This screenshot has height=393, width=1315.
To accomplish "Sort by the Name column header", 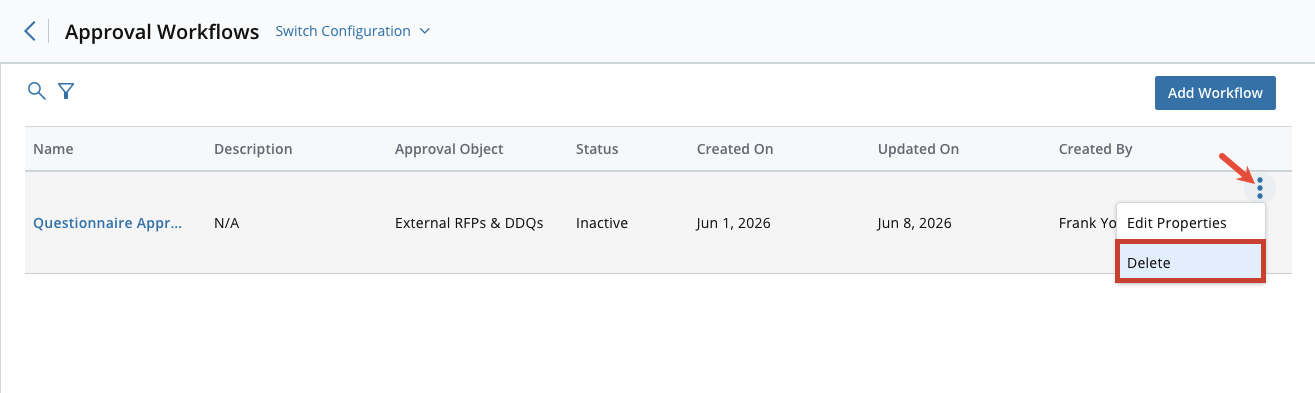I will coord(53,149).
